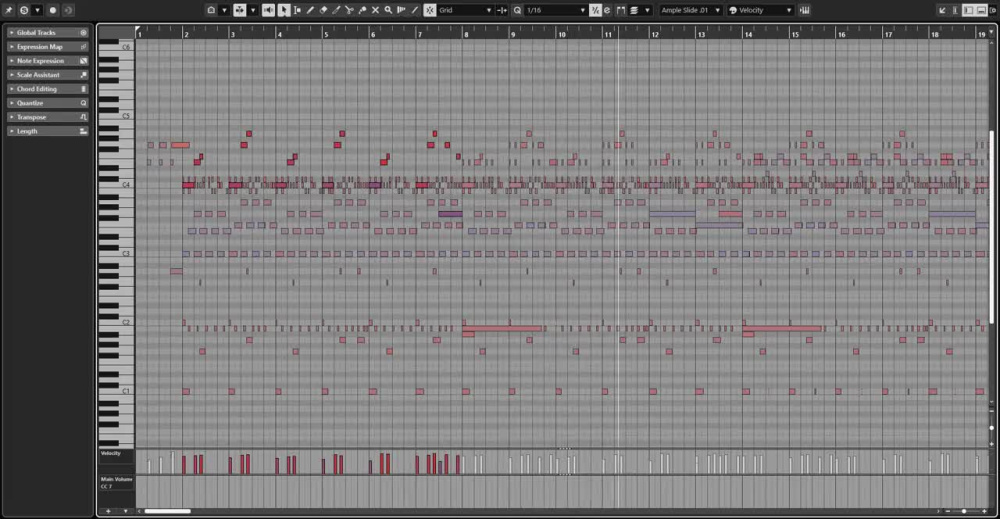Select the Erase tool
1000x519 pixels.
pos(323,10)
